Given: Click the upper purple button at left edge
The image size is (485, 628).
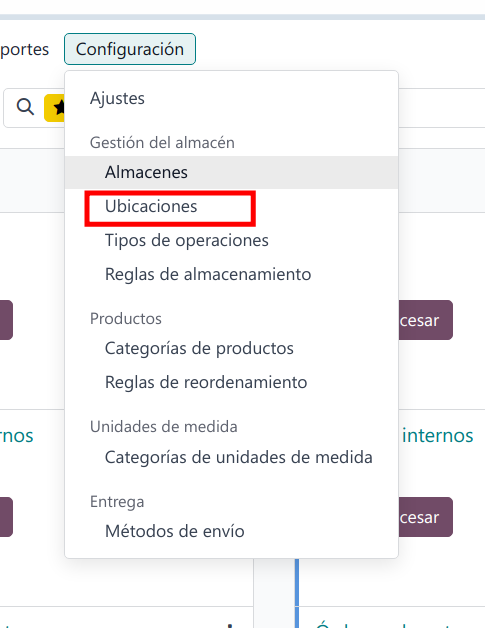Looking at the screenshot, I should click(6, 320).
